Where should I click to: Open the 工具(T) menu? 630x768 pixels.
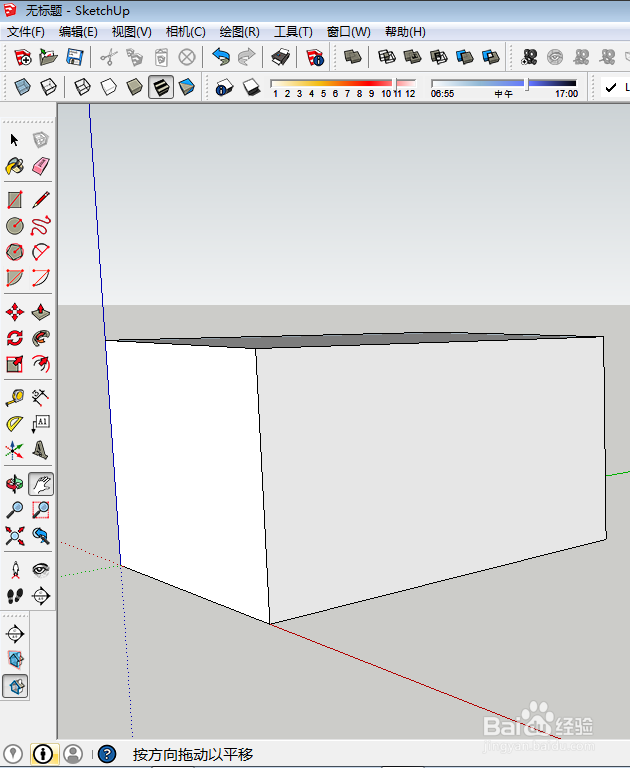293,32
